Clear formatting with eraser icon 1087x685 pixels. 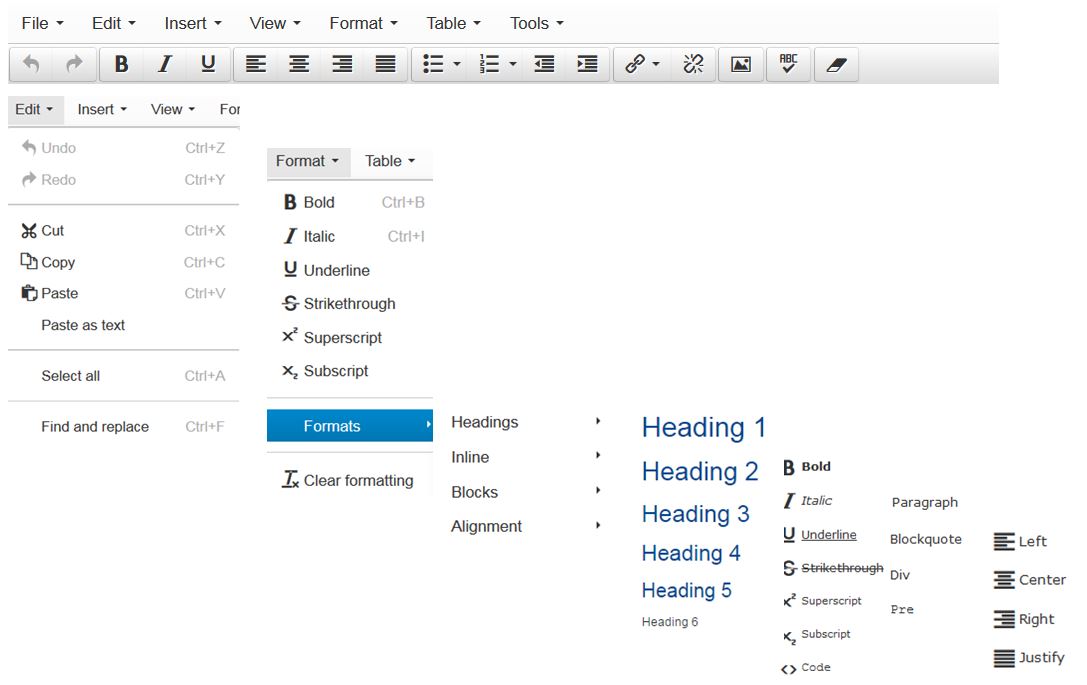click(x=836, y=64)
